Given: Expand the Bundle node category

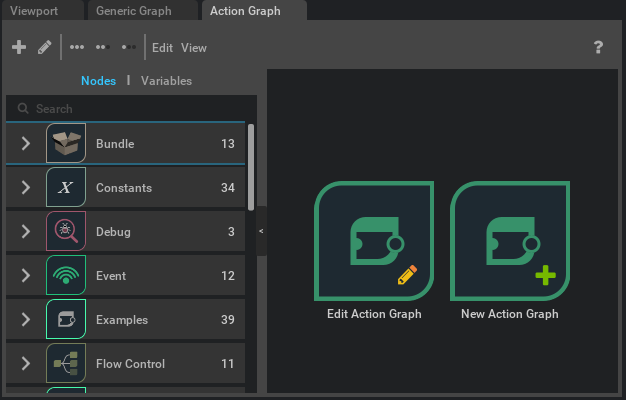Looking at the screenshot, I should (26, 144).
